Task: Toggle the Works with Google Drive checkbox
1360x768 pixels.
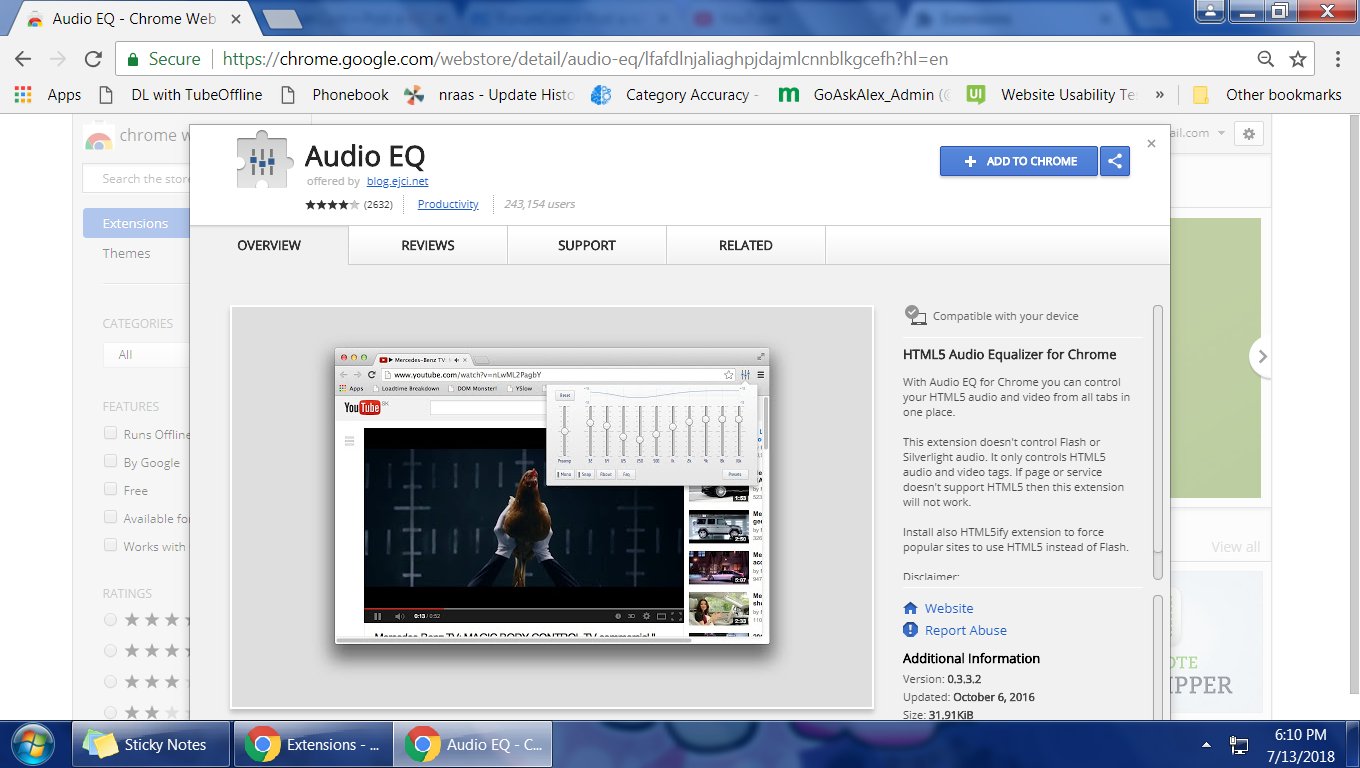Action: coord(111,545)
